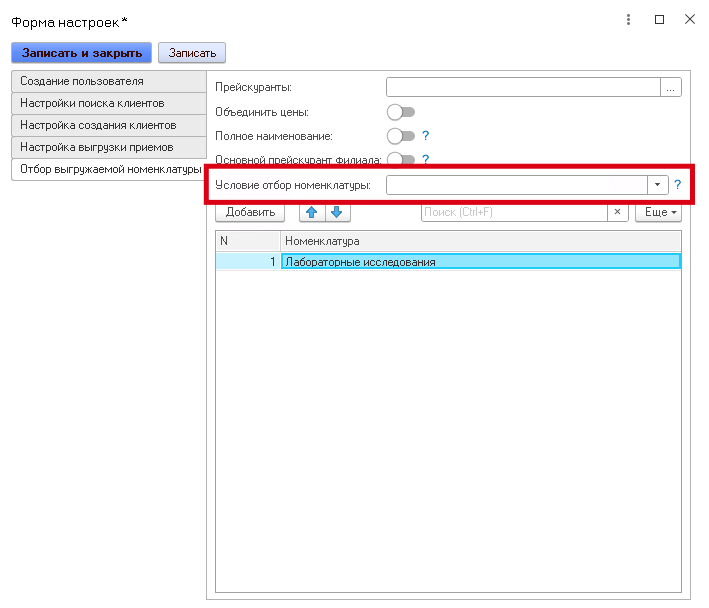Toggle the Объединить цены switch
Viewport: 709px width, 608px height.
tap(400, 112)
